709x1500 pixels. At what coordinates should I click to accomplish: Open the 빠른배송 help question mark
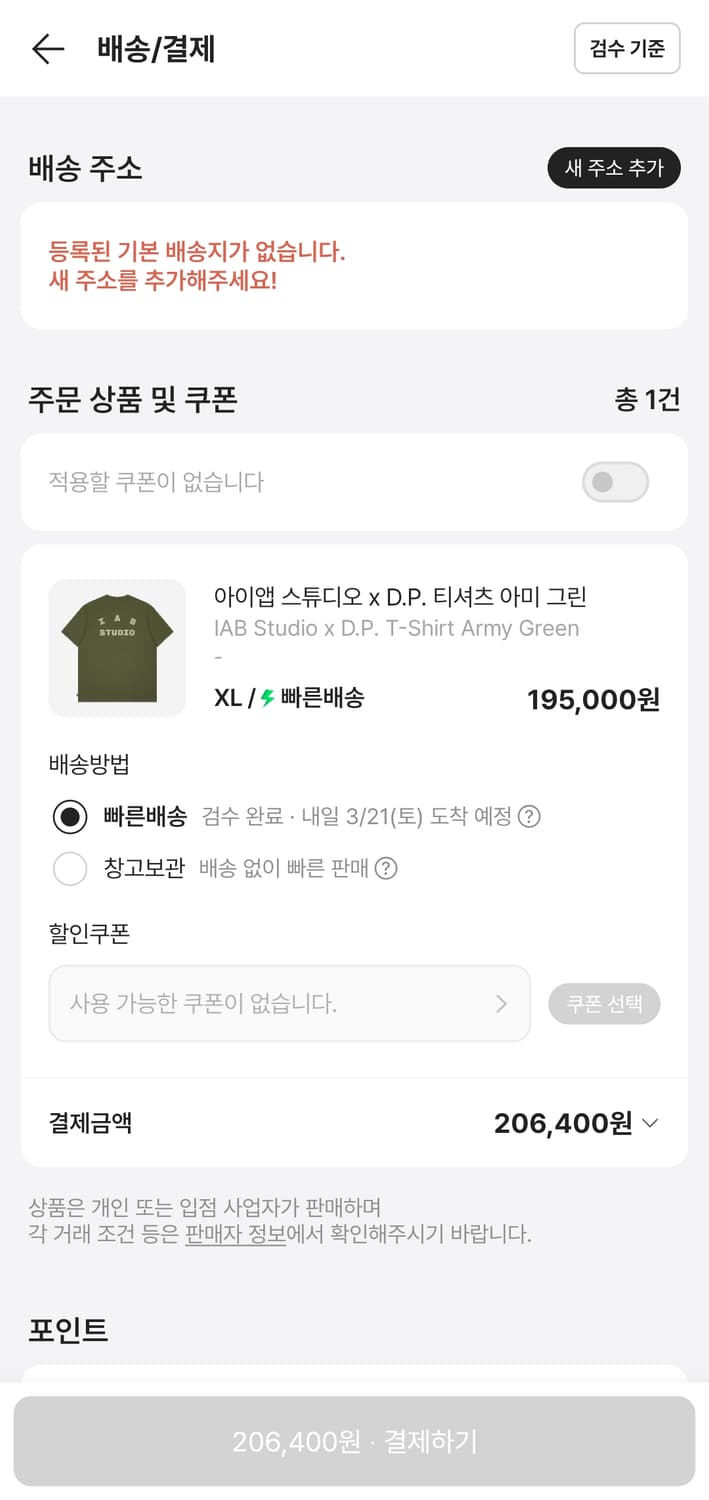(x=530, y=817)
